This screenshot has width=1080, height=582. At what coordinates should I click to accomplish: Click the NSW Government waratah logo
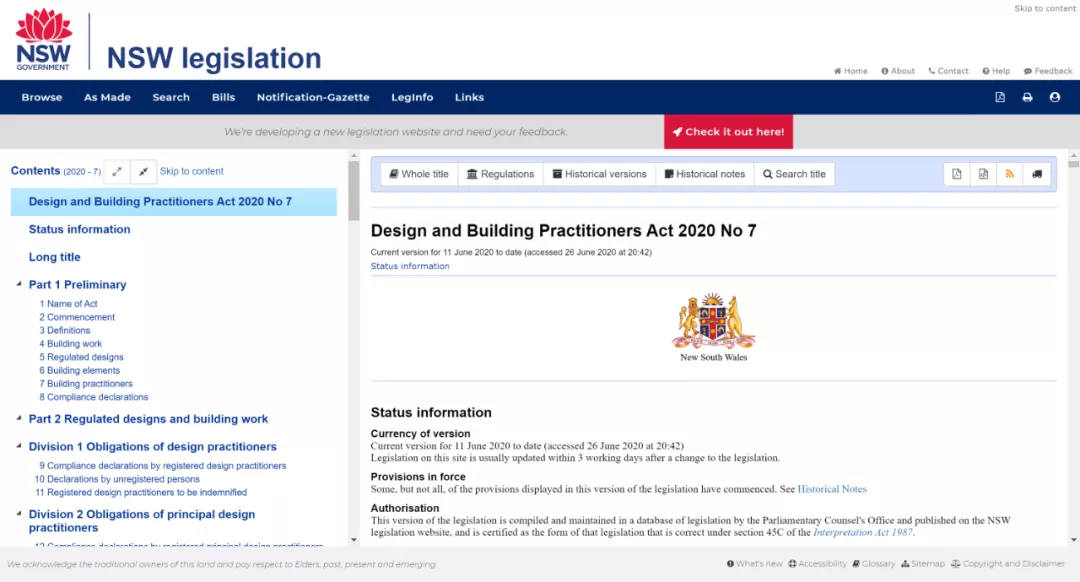pos(43,39)
